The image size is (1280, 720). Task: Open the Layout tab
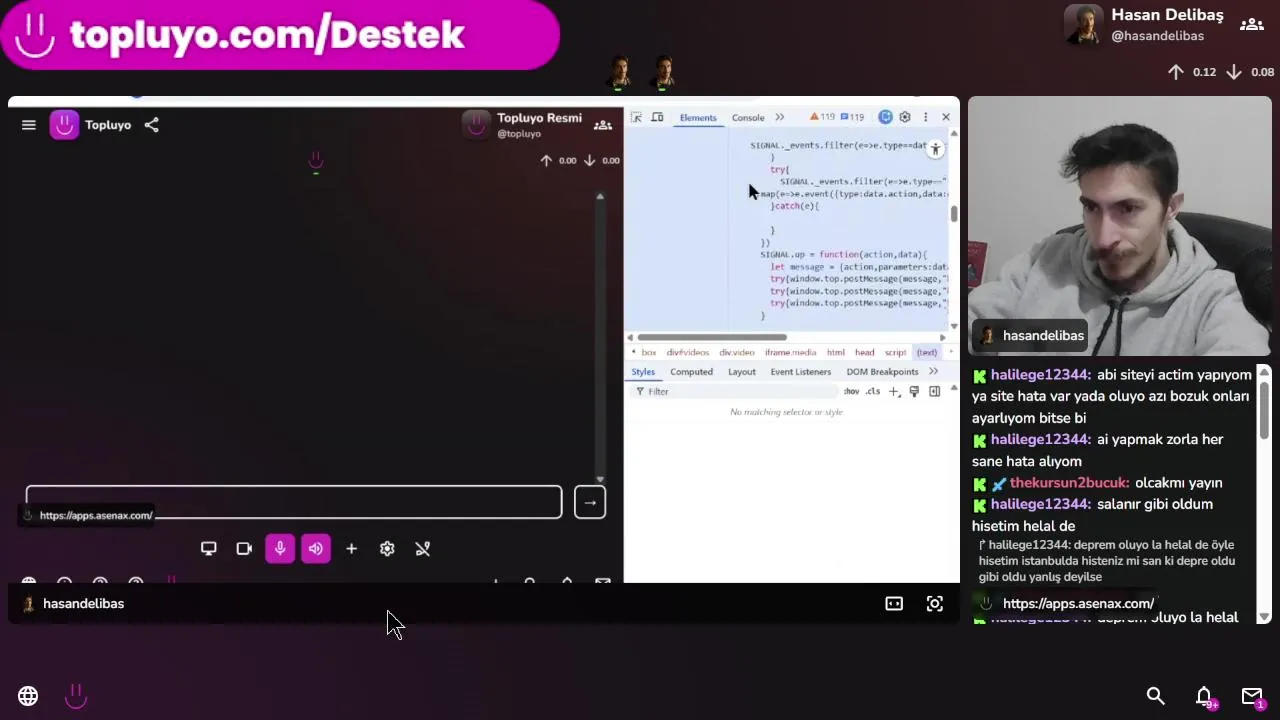[742, 371]
